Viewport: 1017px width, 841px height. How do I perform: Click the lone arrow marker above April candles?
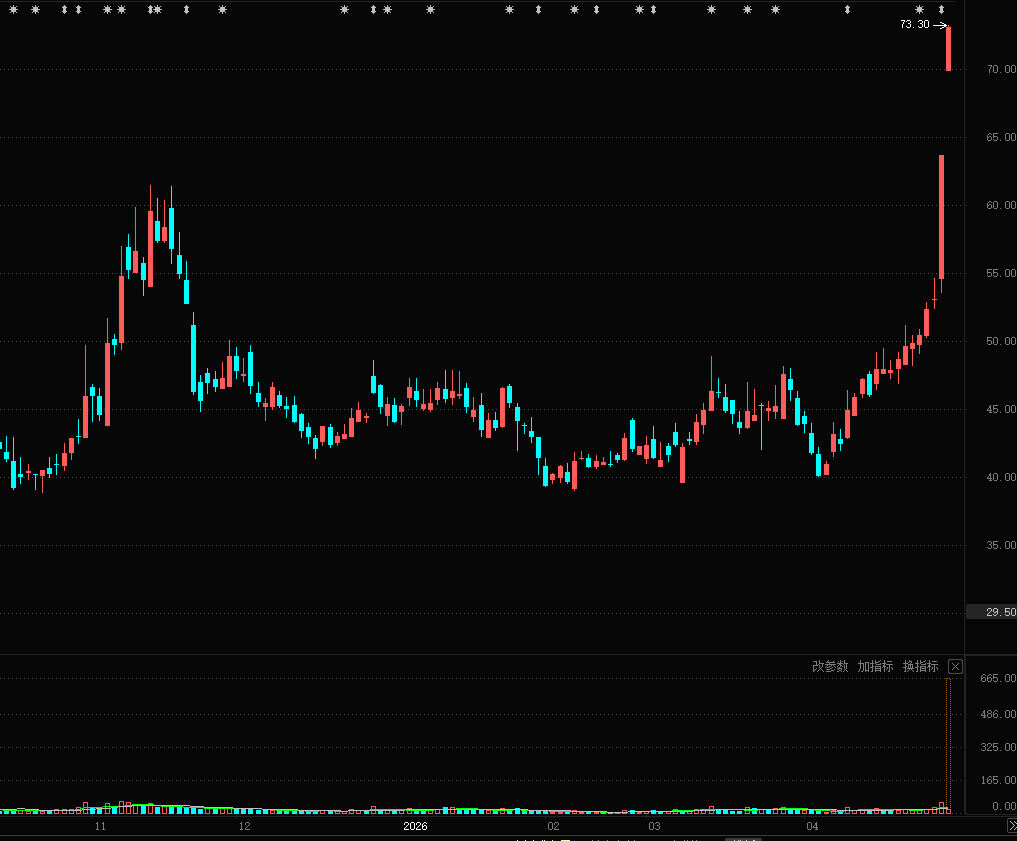click(x=847, y=10)
